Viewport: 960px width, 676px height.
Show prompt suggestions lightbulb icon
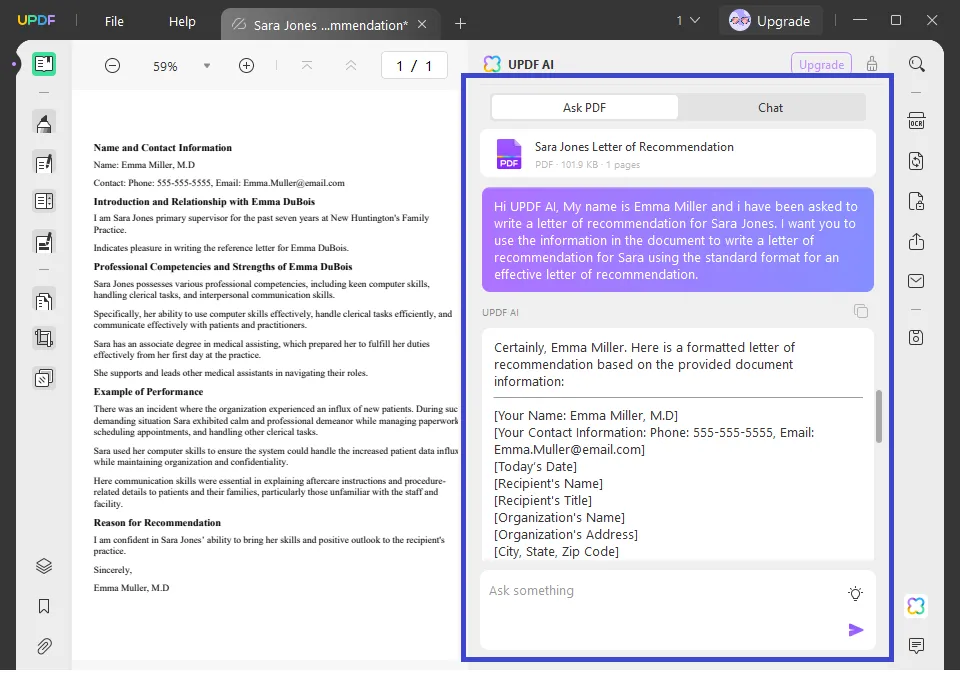pos(855,593)
